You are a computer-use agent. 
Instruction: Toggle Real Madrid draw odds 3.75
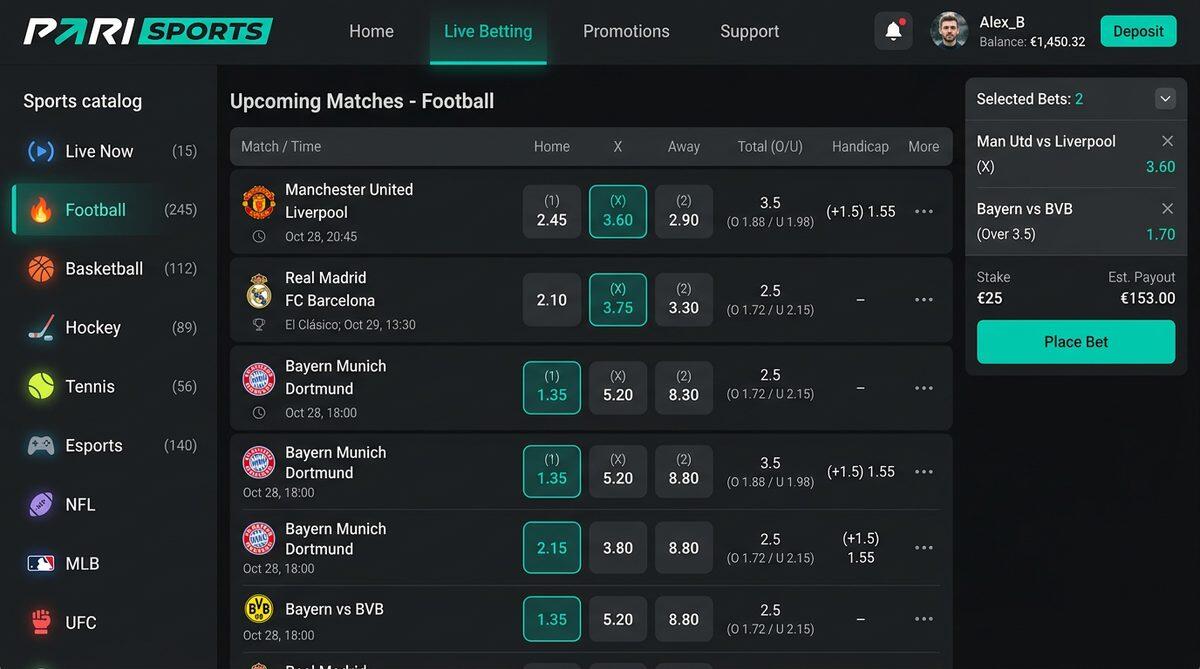(618, 299)
